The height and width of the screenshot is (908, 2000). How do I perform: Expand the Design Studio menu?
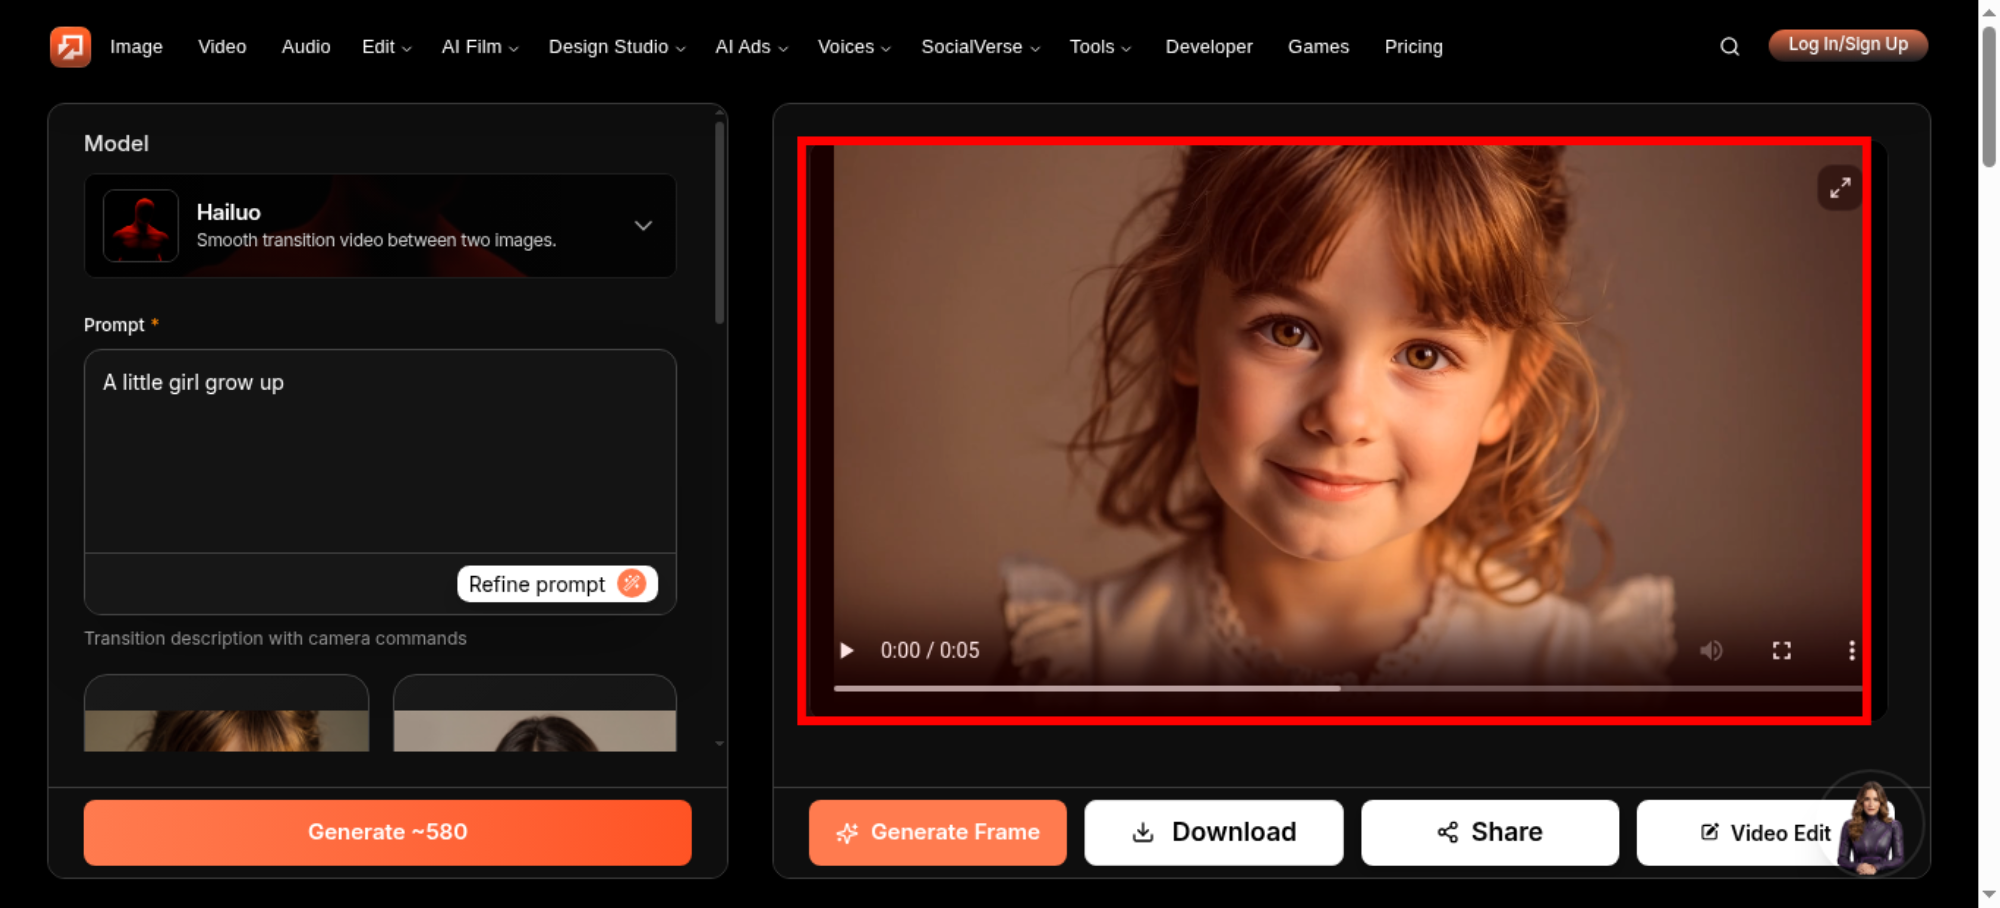point(617,46)
